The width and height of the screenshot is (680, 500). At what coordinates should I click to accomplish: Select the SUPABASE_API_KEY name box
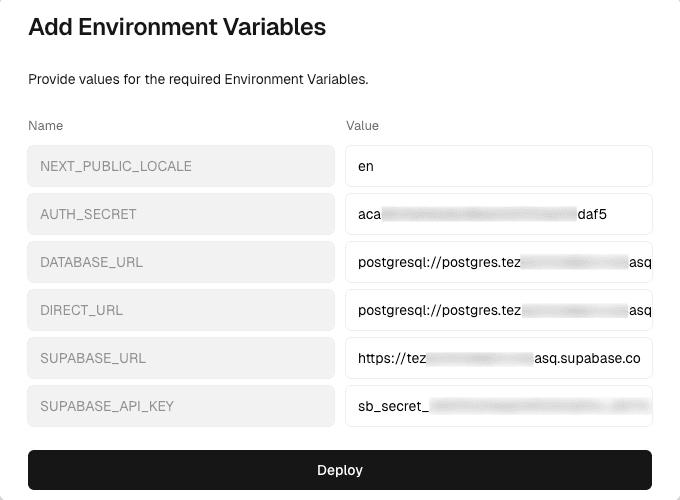click(x=181, y=406)
